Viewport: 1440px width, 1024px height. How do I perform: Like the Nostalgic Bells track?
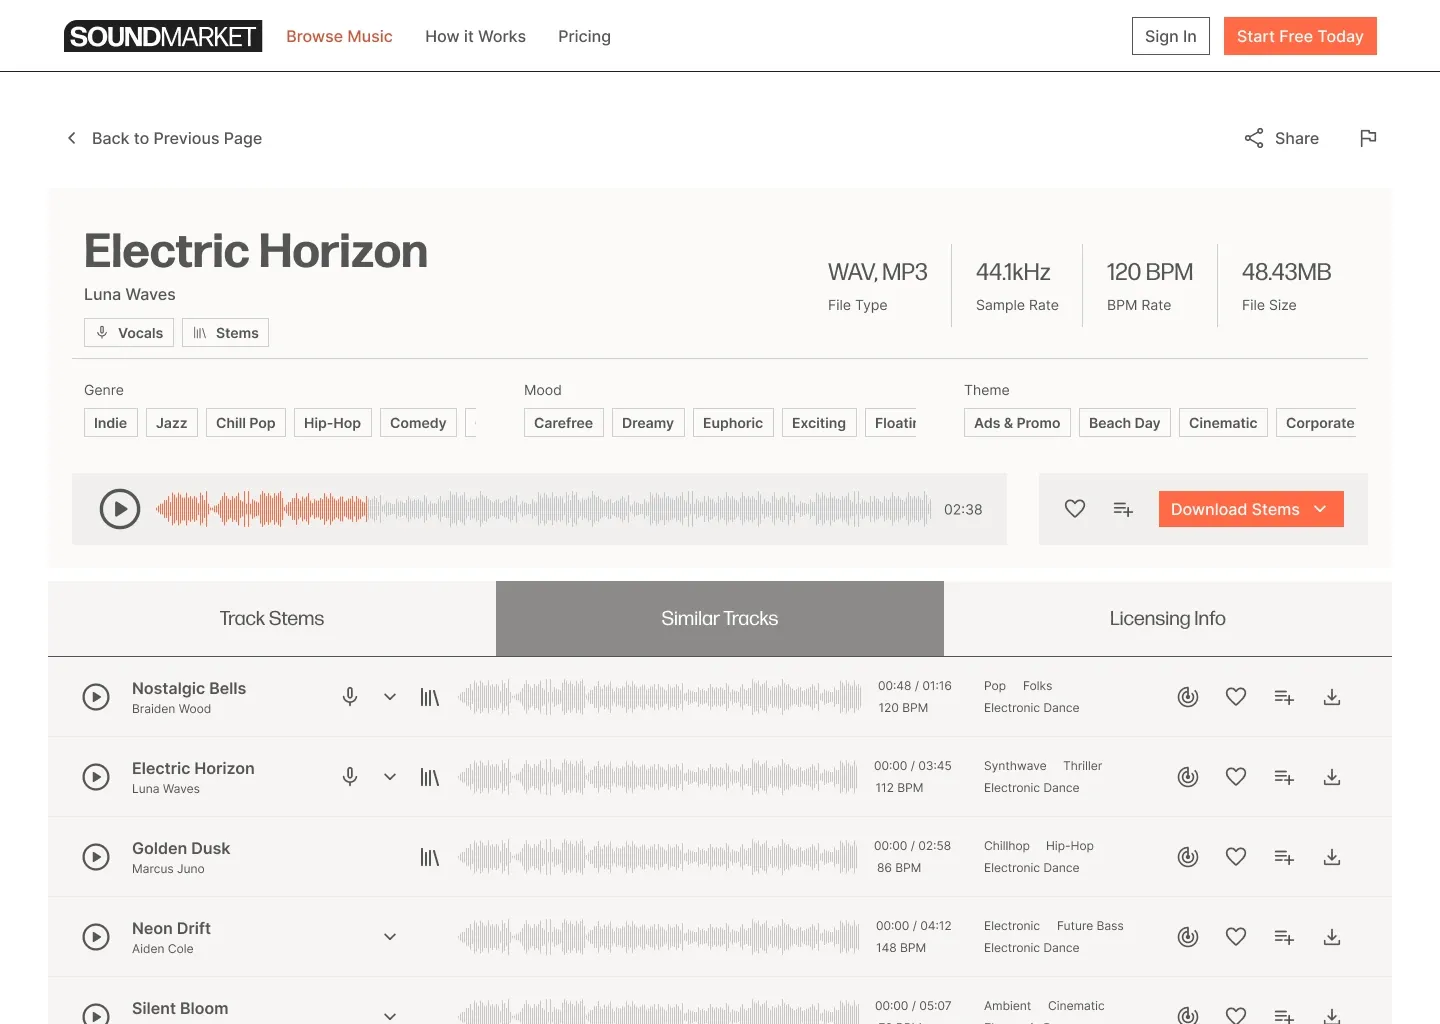[x=1236, y=697]
